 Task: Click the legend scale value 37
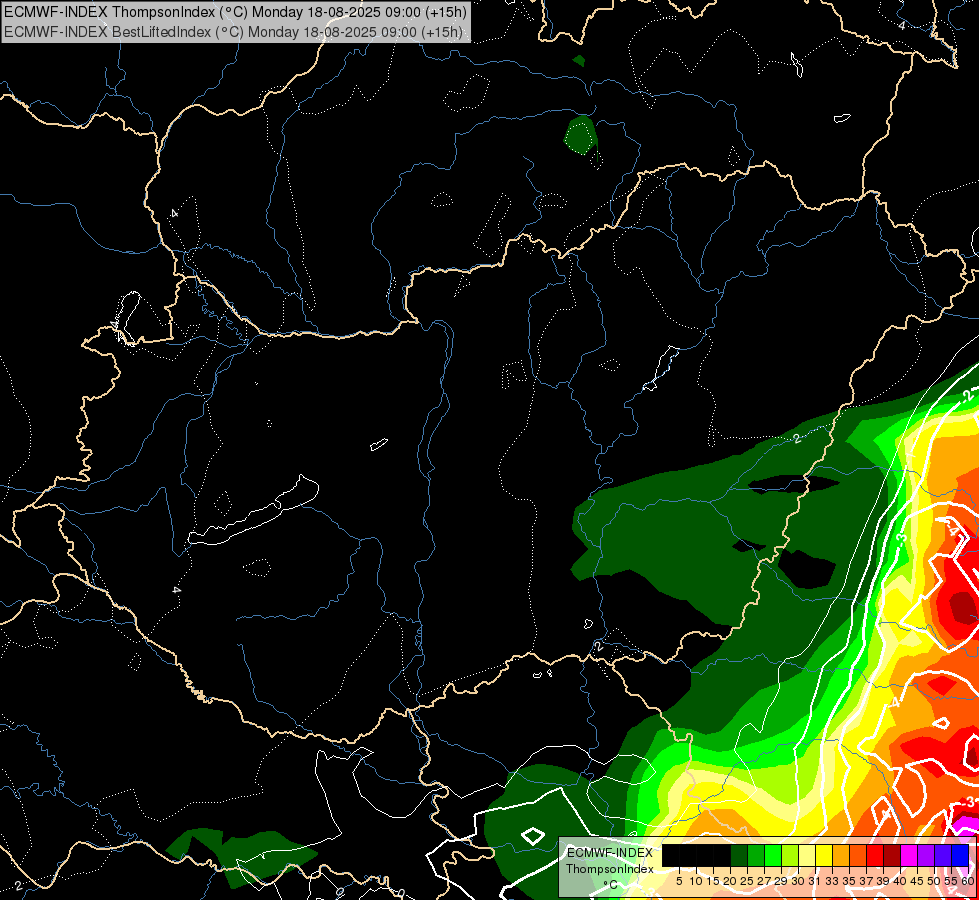point(866,881)
